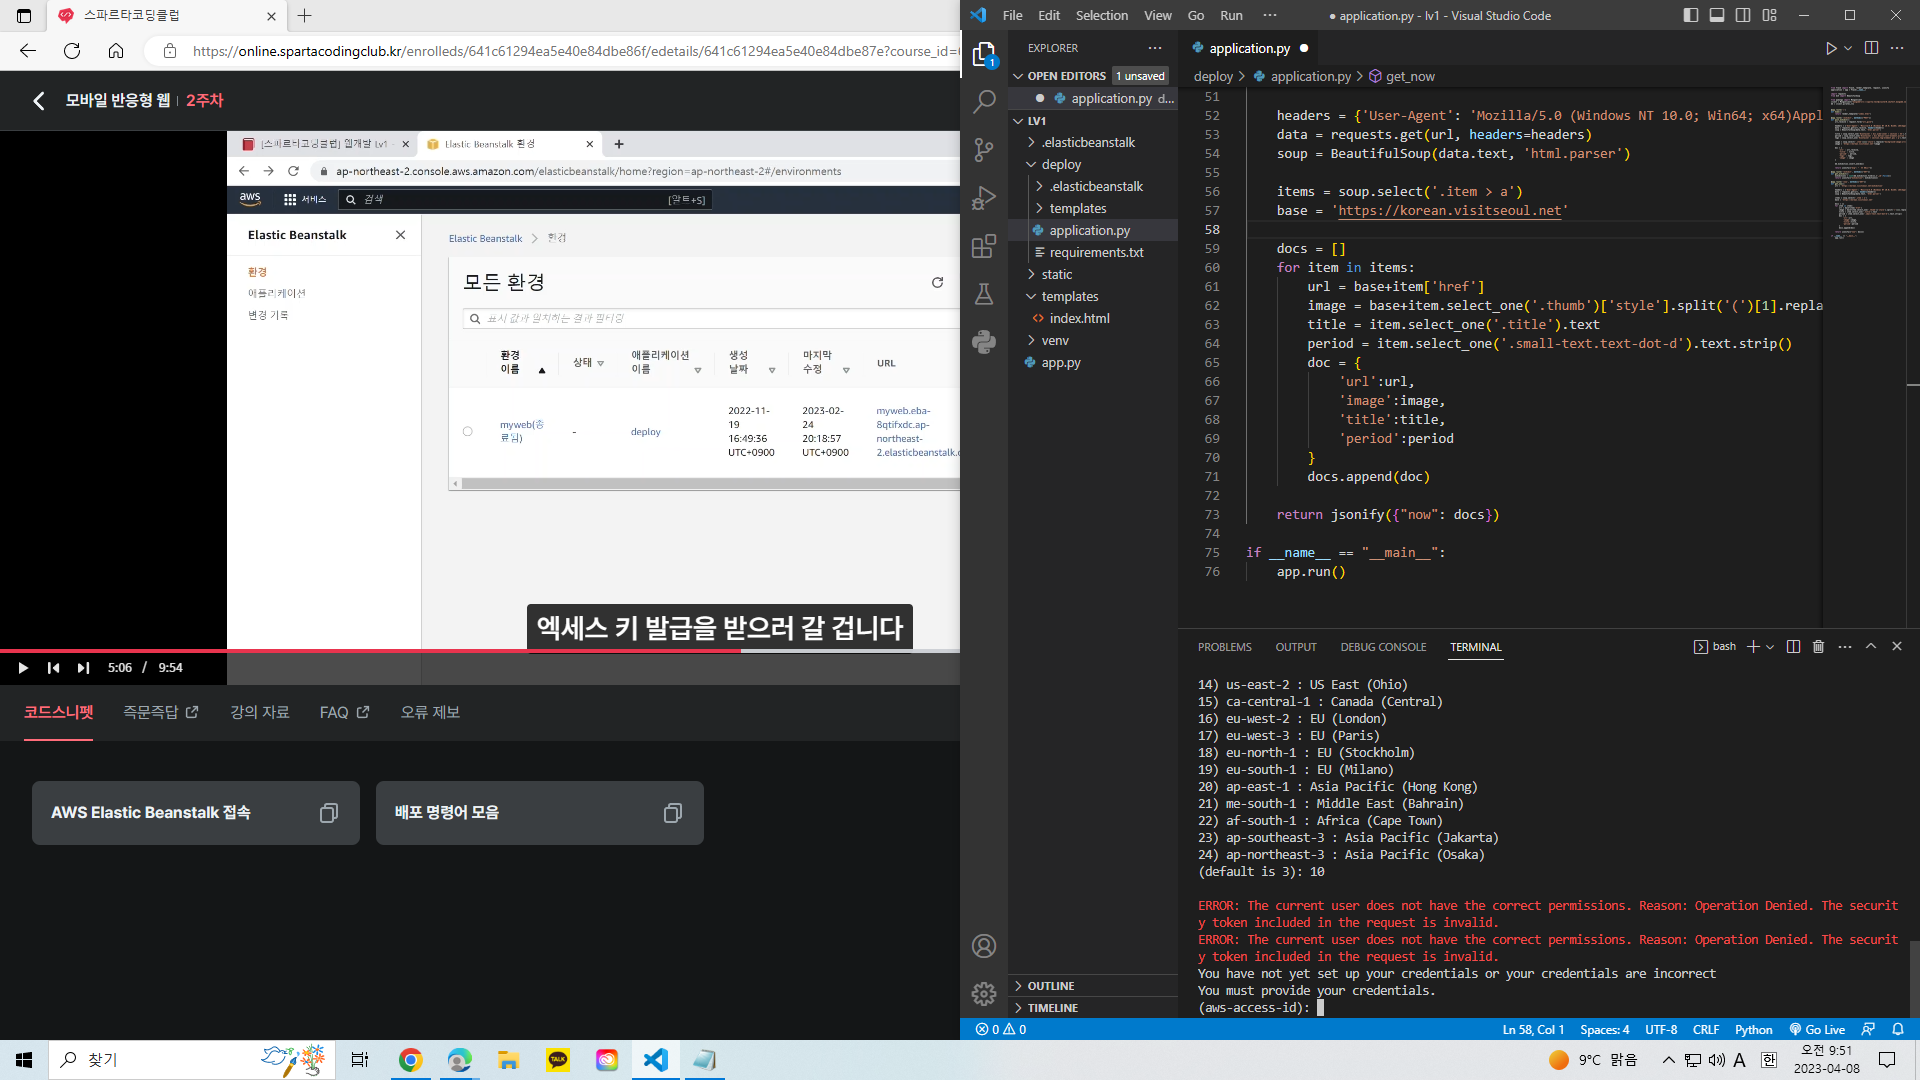The image size is (1920, 1080).
Task: Open the 즉문즉답 link tab
Action: pyautogui.click(x=161, y=712)
